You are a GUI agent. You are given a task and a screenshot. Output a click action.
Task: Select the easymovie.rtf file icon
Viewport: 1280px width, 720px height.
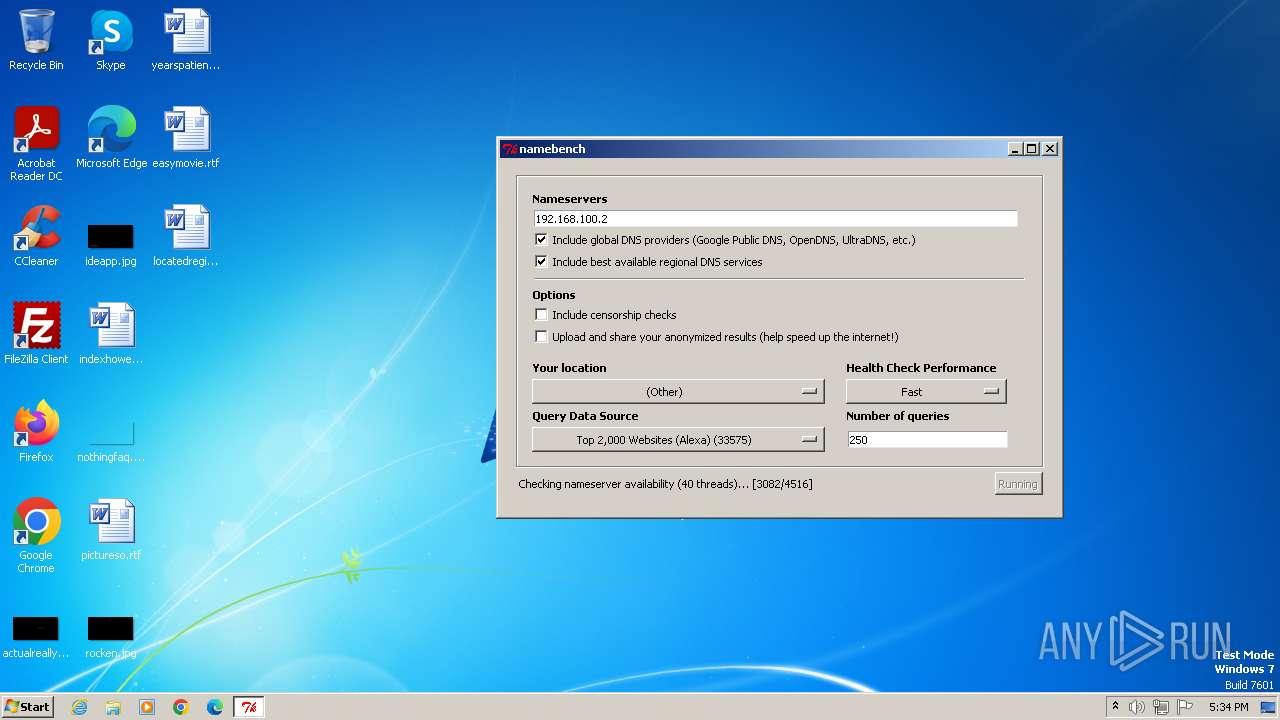(186, 138)
